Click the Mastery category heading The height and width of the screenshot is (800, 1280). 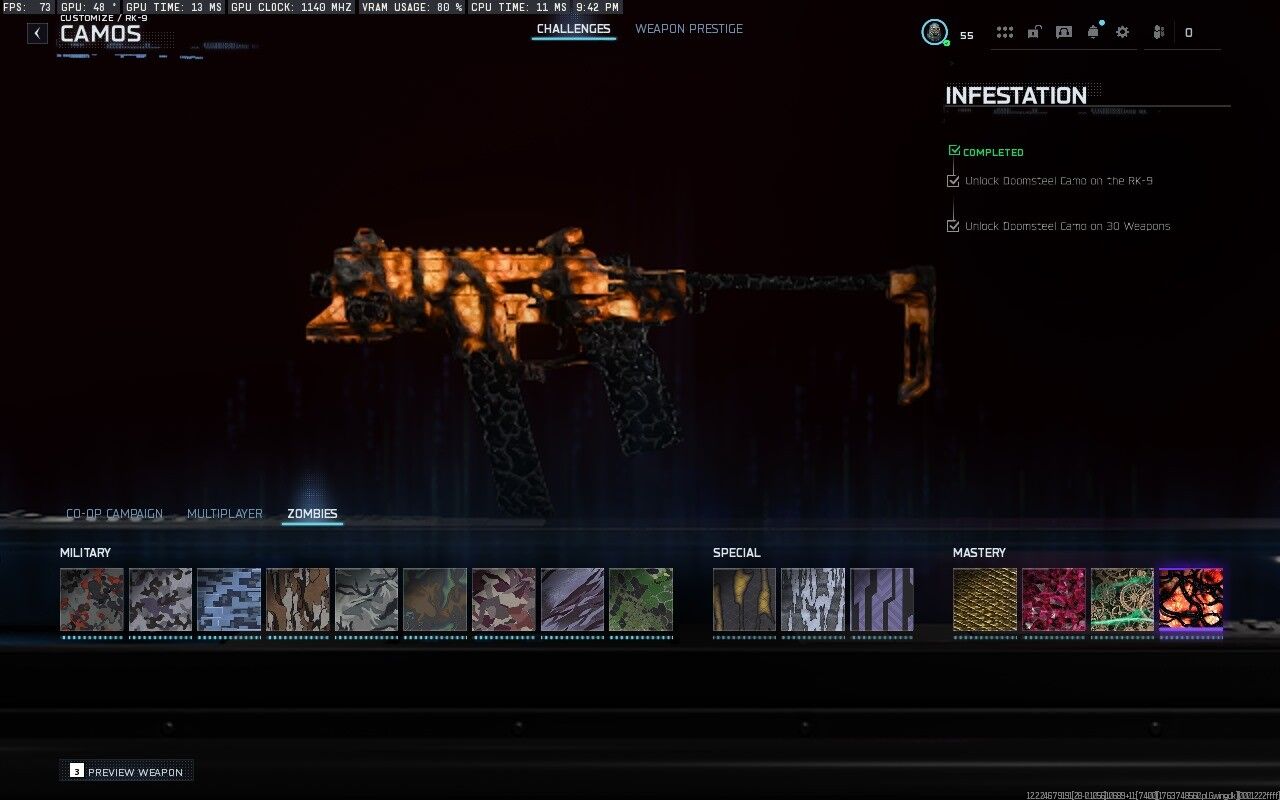pos(979,553)
